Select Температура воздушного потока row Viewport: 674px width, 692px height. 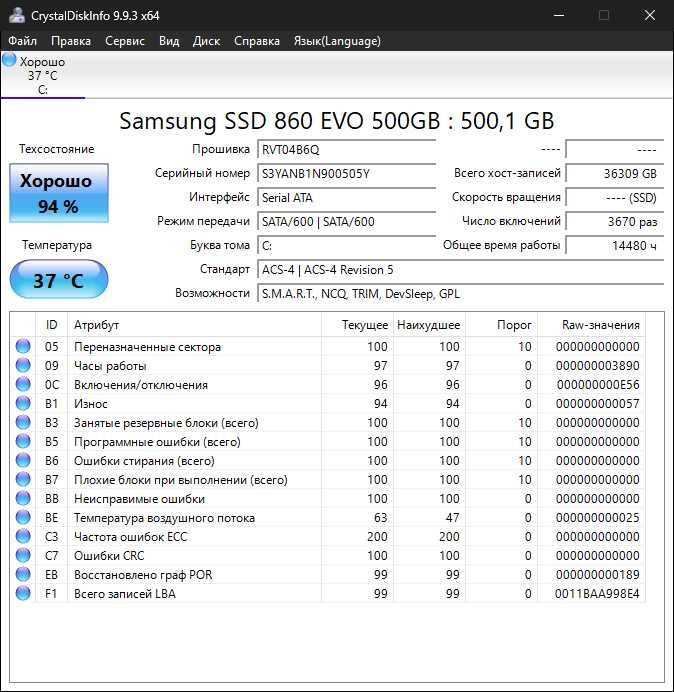click(x=328, y=517)
